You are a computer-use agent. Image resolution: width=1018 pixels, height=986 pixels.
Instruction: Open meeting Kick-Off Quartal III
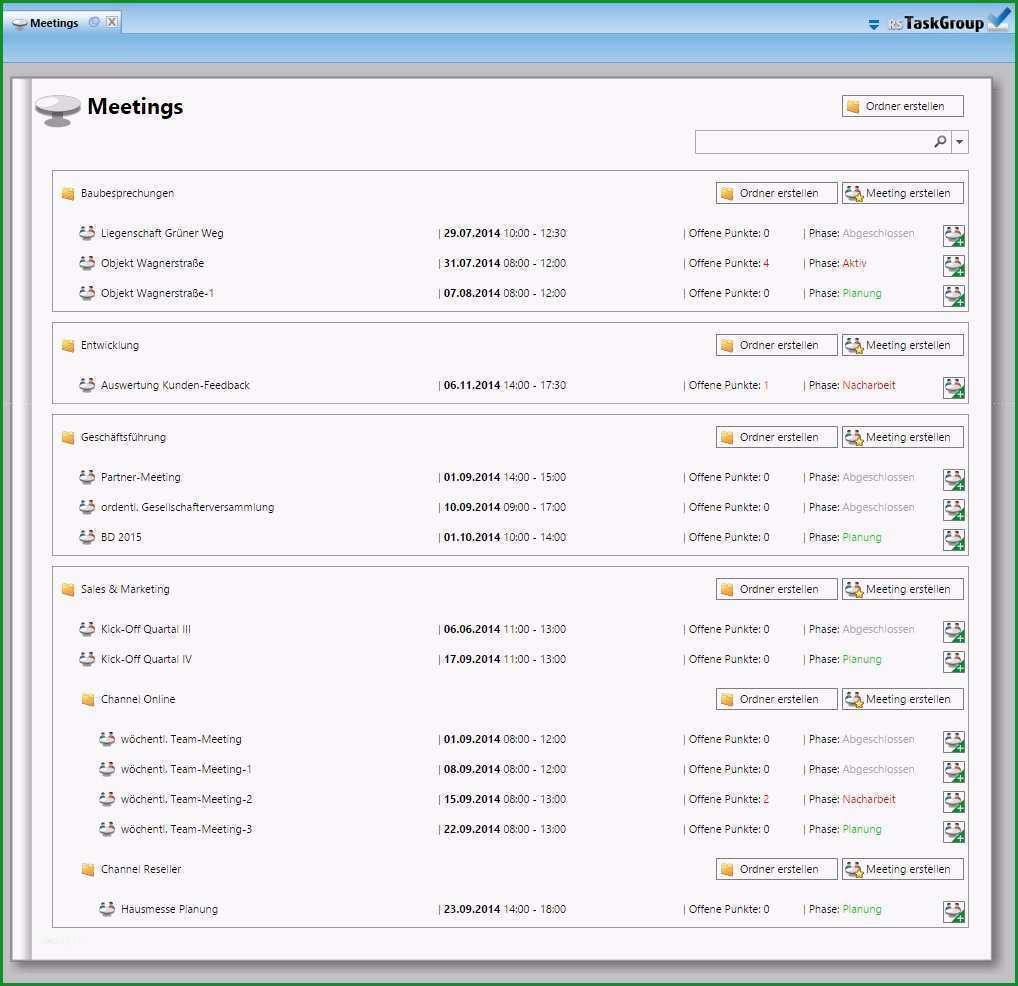pos(145,629)
